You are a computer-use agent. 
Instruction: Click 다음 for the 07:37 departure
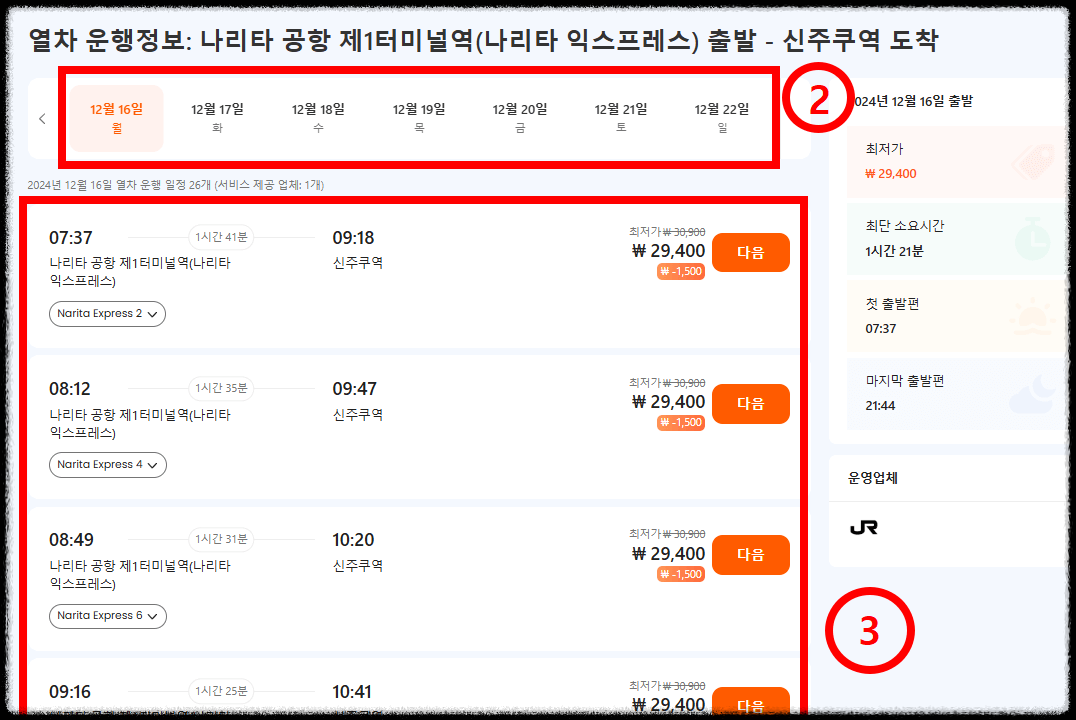[x=751, y=252]
